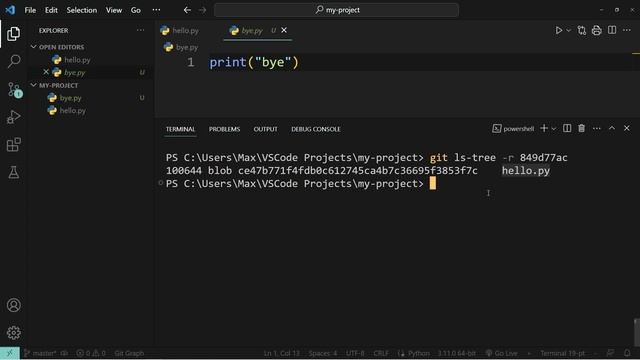Open the Explorer view in activity bar

13,33
